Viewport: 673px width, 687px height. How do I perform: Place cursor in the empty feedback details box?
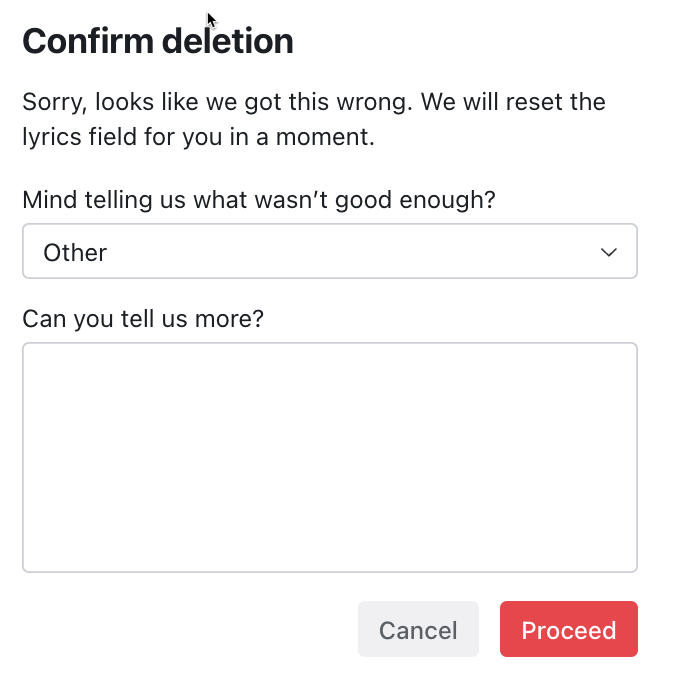point(329,457)
